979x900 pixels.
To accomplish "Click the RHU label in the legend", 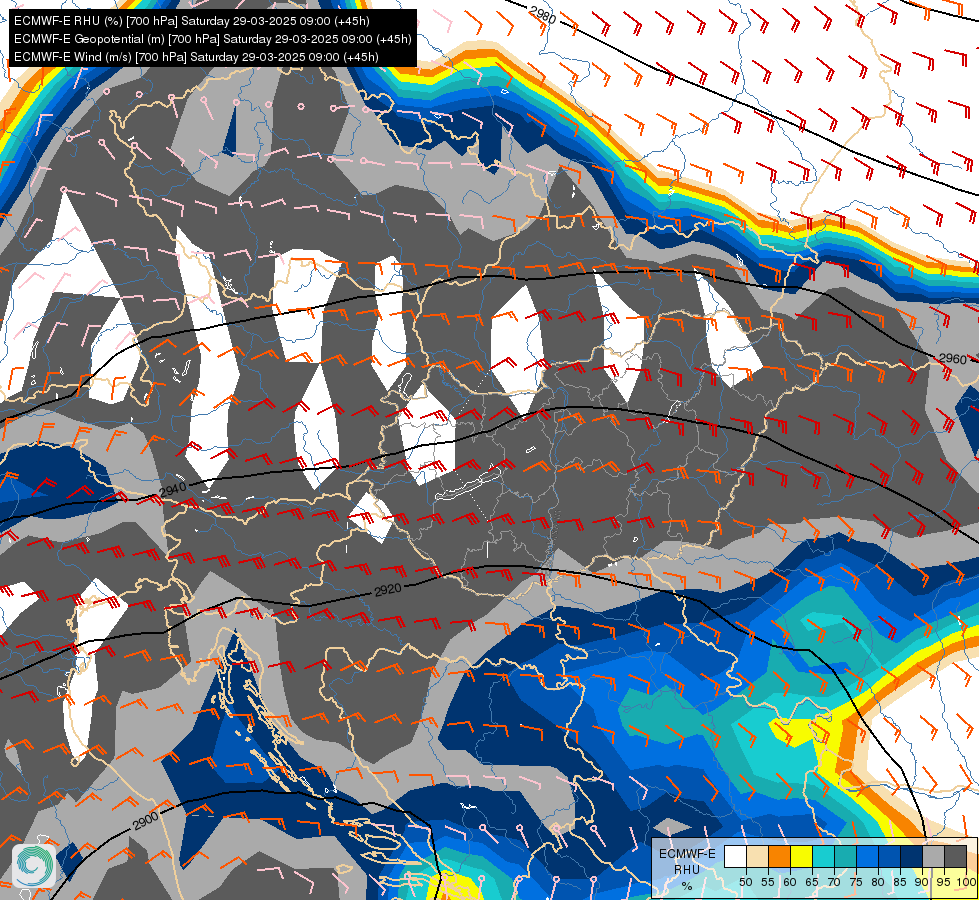I will [x=687, y=870].
